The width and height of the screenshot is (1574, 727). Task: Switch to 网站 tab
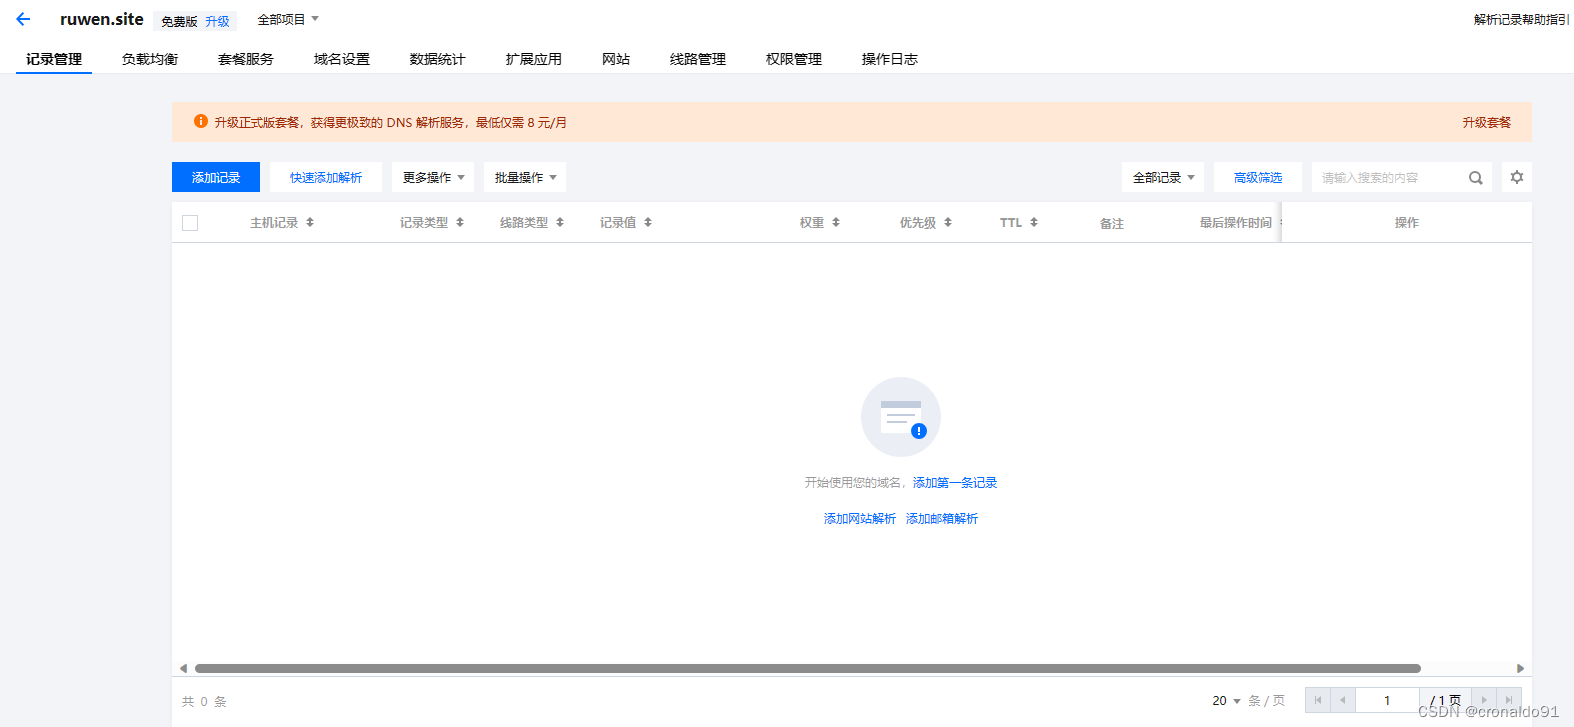(616, 59)
